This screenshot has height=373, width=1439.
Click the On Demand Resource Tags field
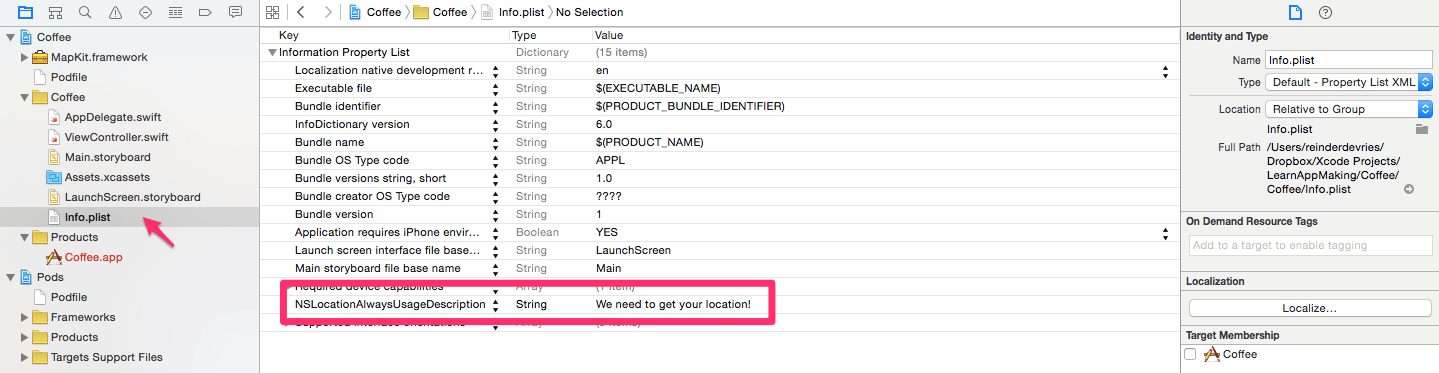pos(1311,245)
